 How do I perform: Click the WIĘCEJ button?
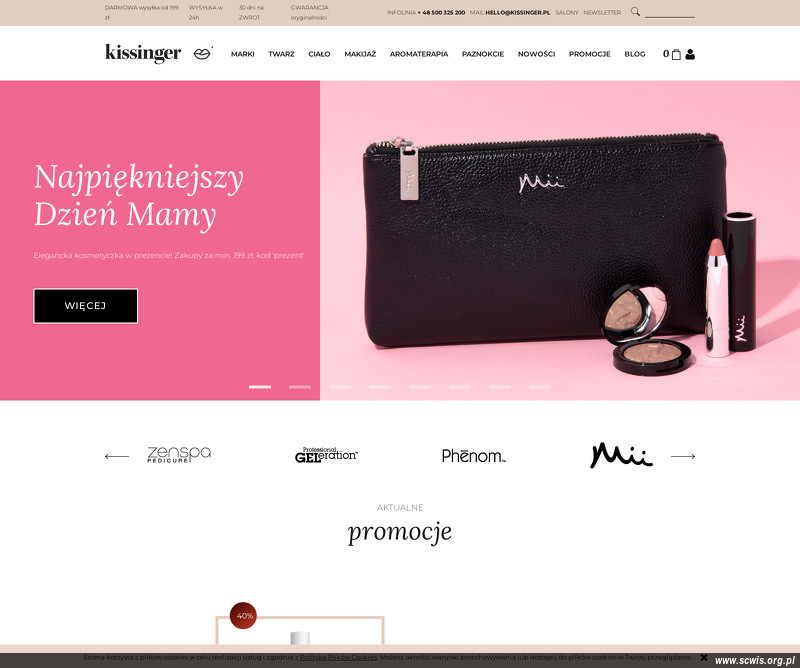(x=86, y=306)
